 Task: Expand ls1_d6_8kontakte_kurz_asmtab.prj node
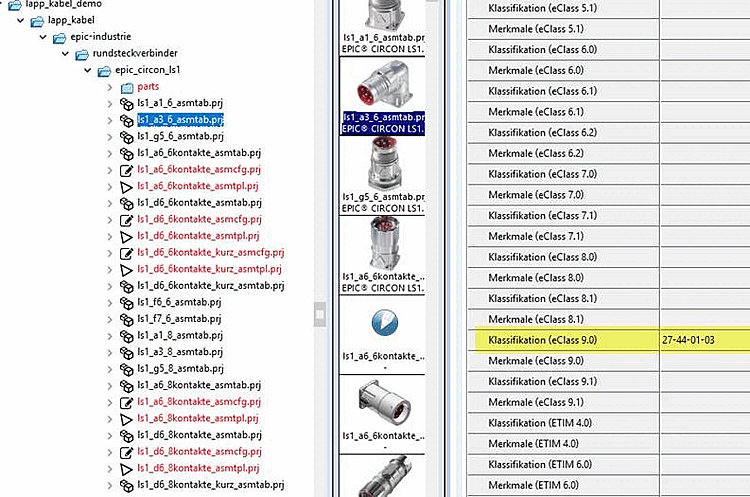point(110,485)
